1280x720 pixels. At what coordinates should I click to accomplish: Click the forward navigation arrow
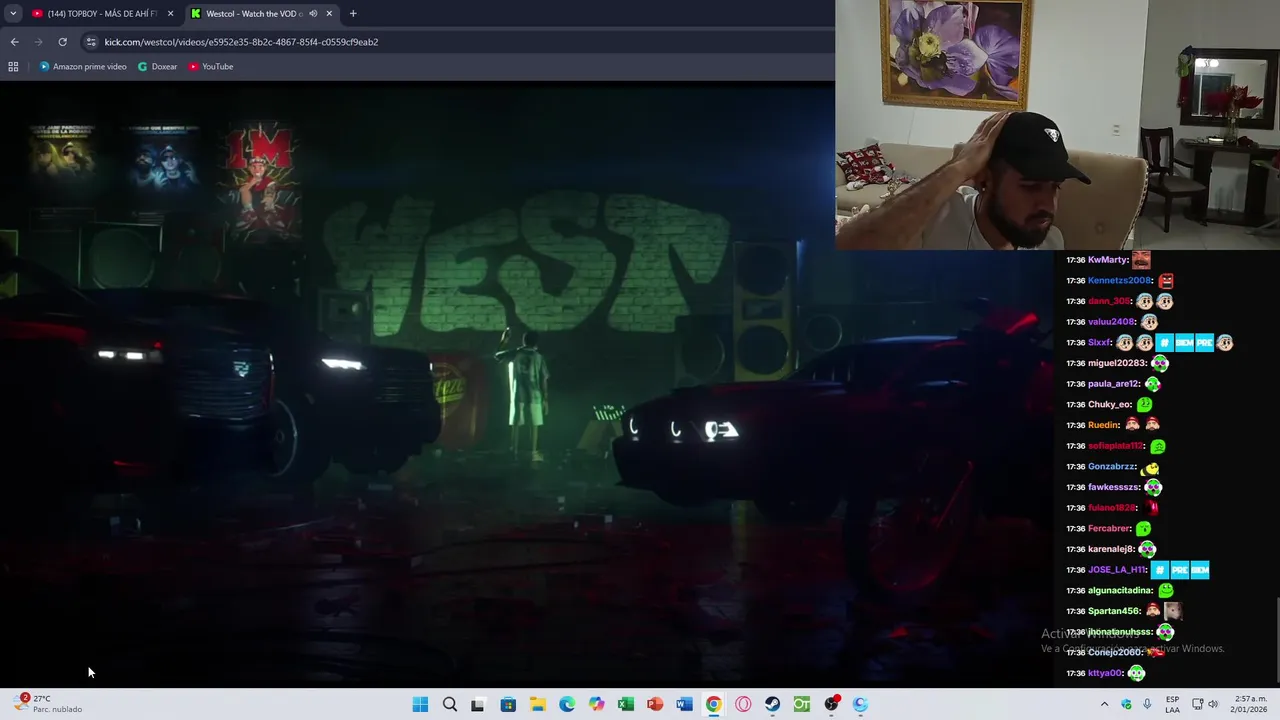click(38, 42)
